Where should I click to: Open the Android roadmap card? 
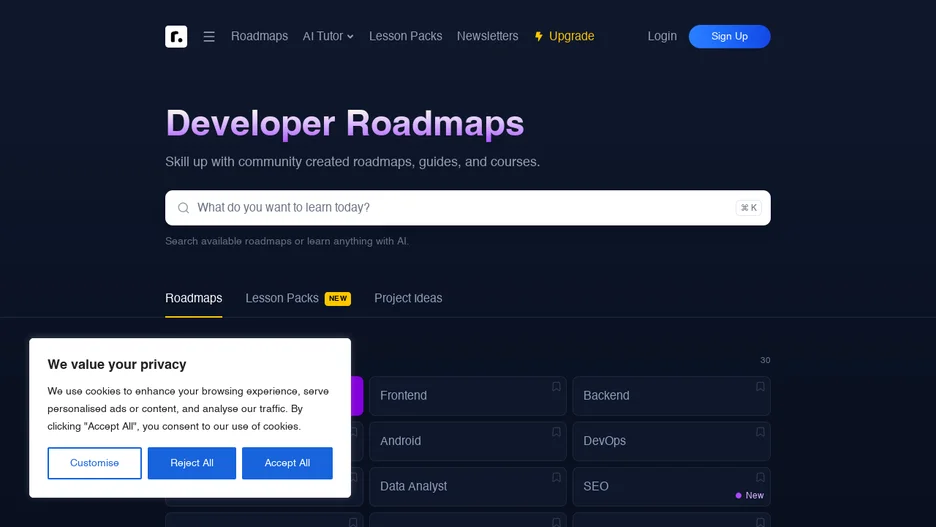[x=467, y=441]
